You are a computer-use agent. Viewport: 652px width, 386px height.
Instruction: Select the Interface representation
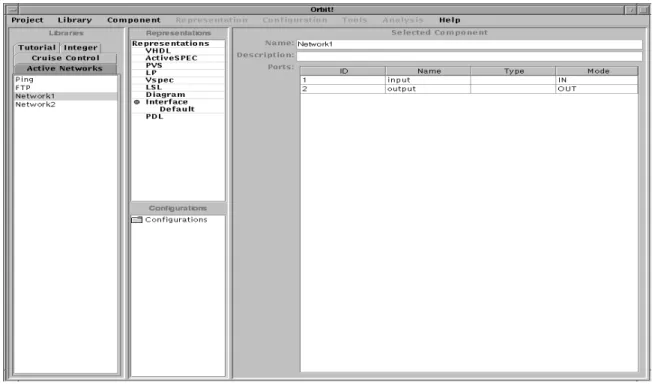(166, 101)
